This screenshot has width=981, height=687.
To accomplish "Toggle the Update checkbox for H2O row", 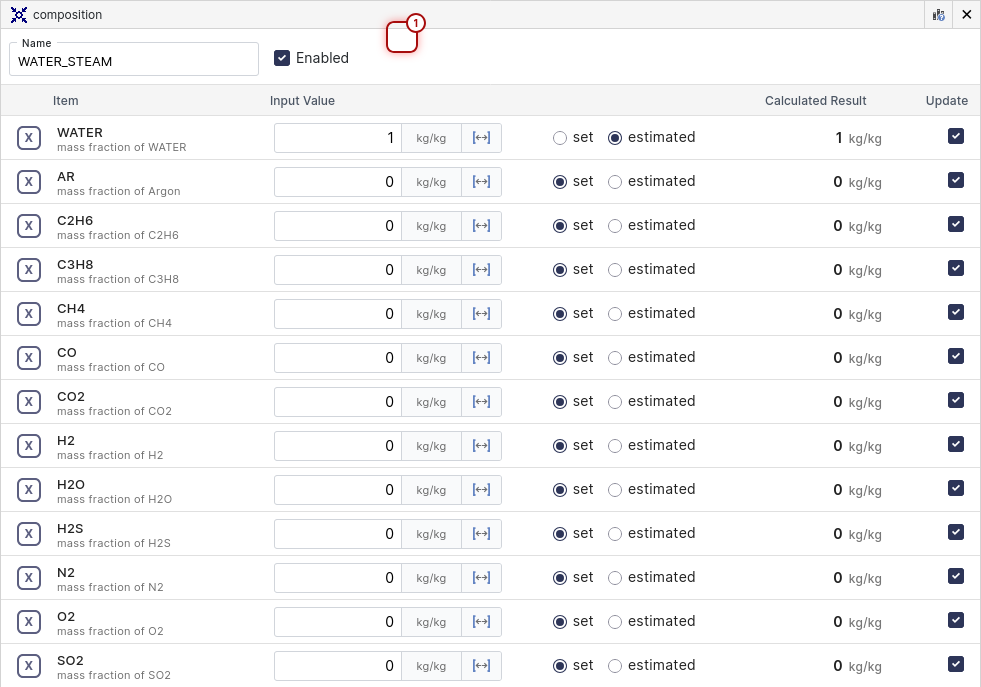I will [956, 488].
